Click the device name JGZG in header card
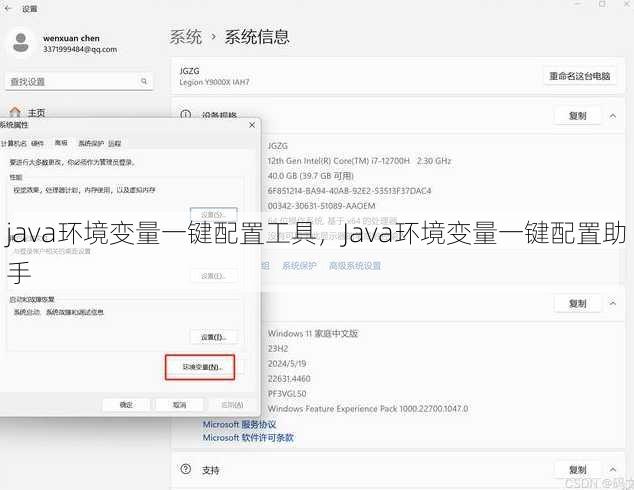 click(x=190, y=71)
